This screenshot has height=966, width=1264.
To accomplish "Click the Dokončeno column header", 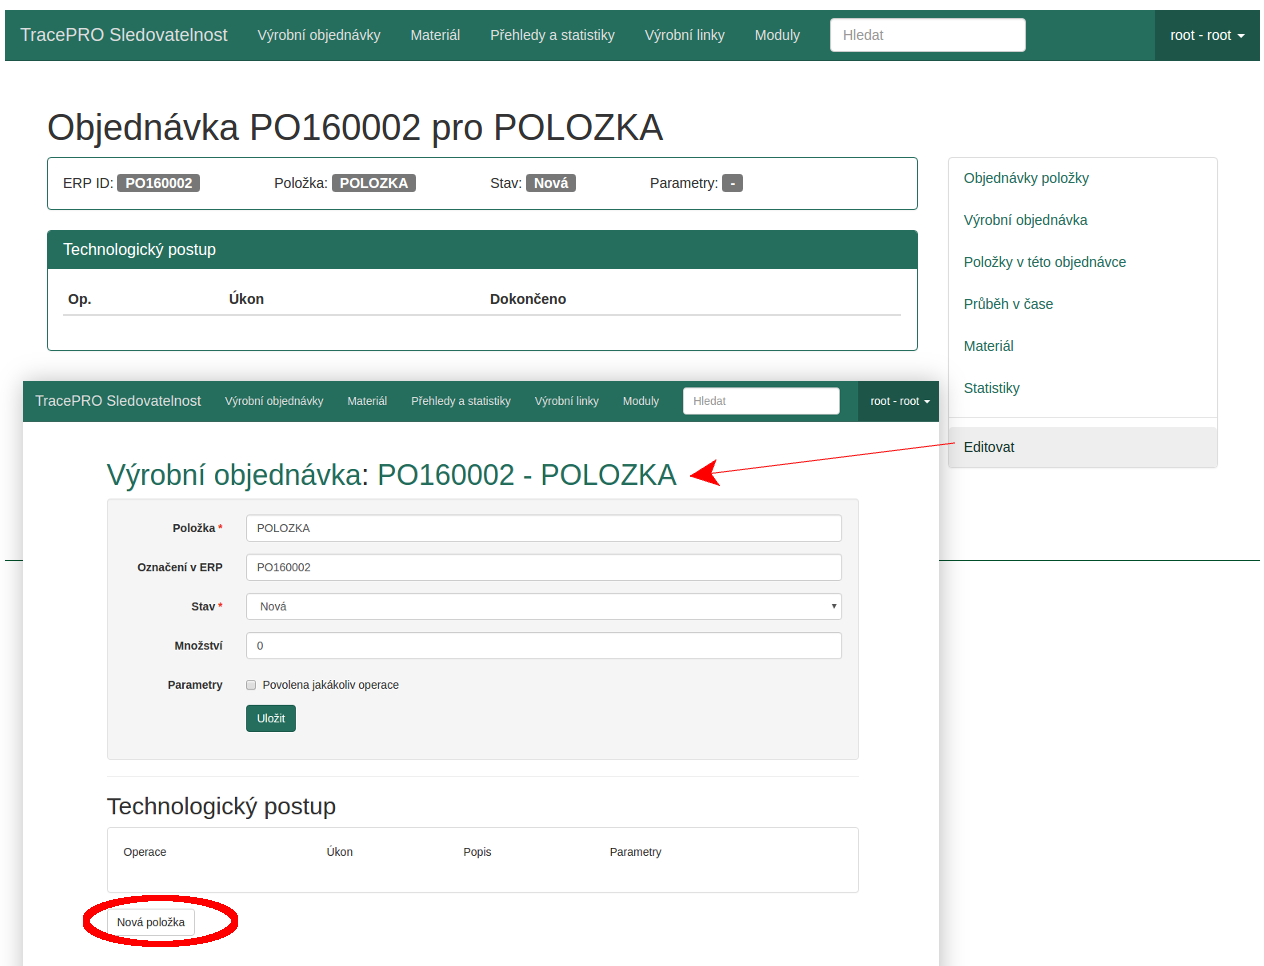I will click(x=528, y=299).
